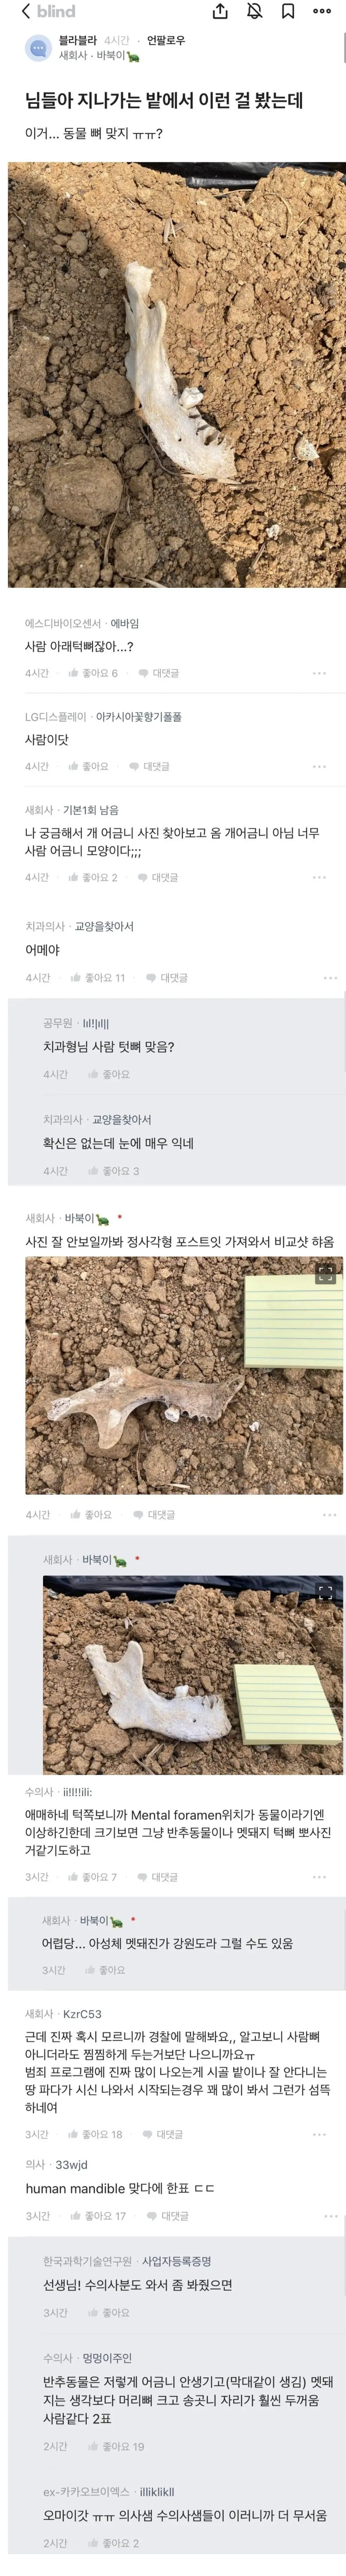Open the share icon in the header
The image size is (346, 2576).
(x=221, y=11)
